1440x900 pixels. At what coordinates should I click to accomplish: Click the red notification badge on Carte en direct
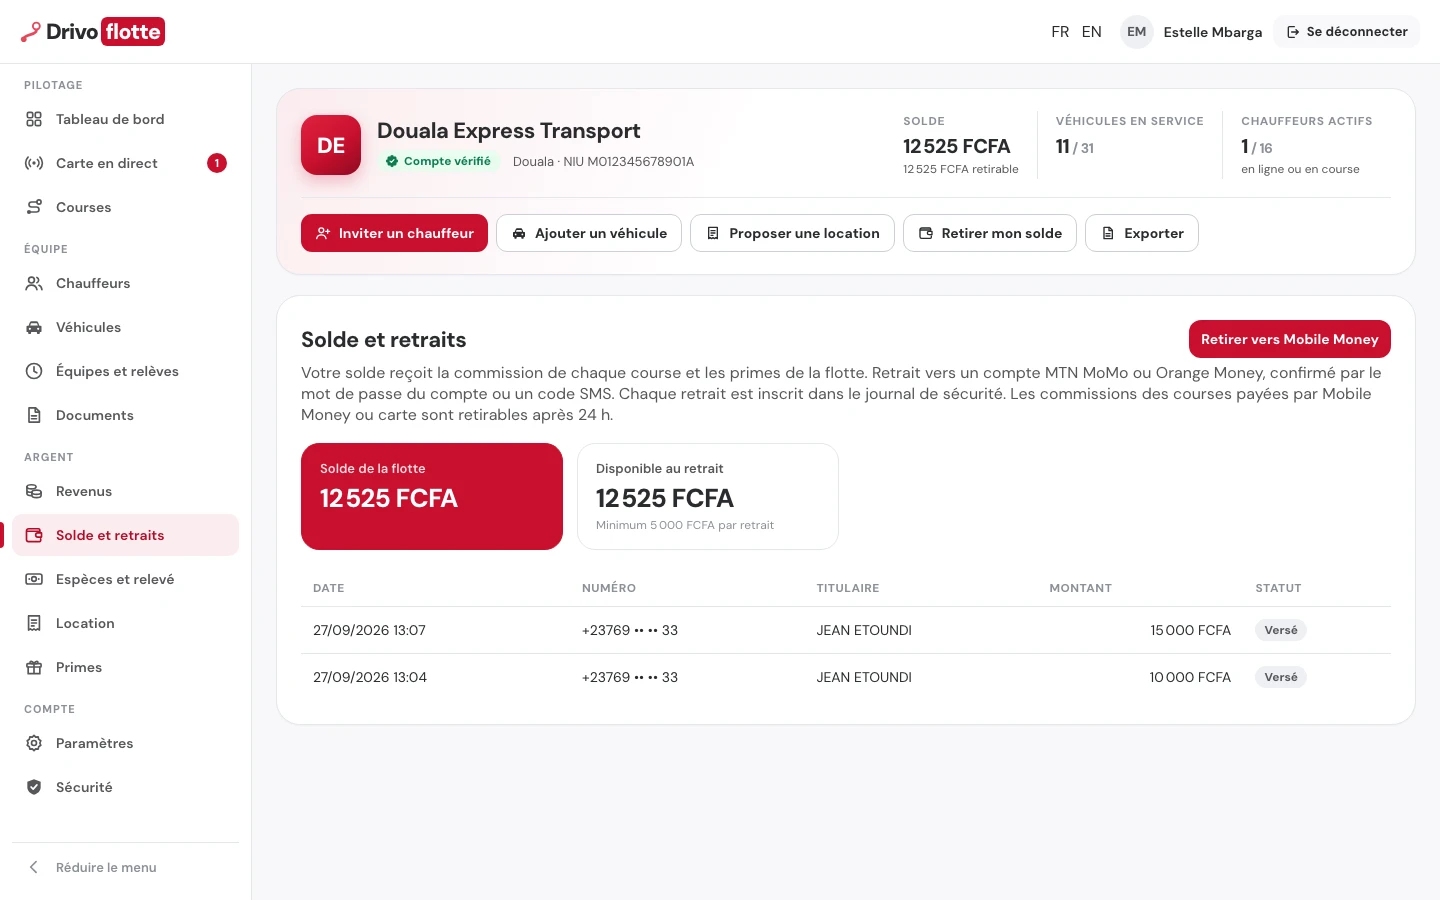pyautogui.click(x=217, y=163)
